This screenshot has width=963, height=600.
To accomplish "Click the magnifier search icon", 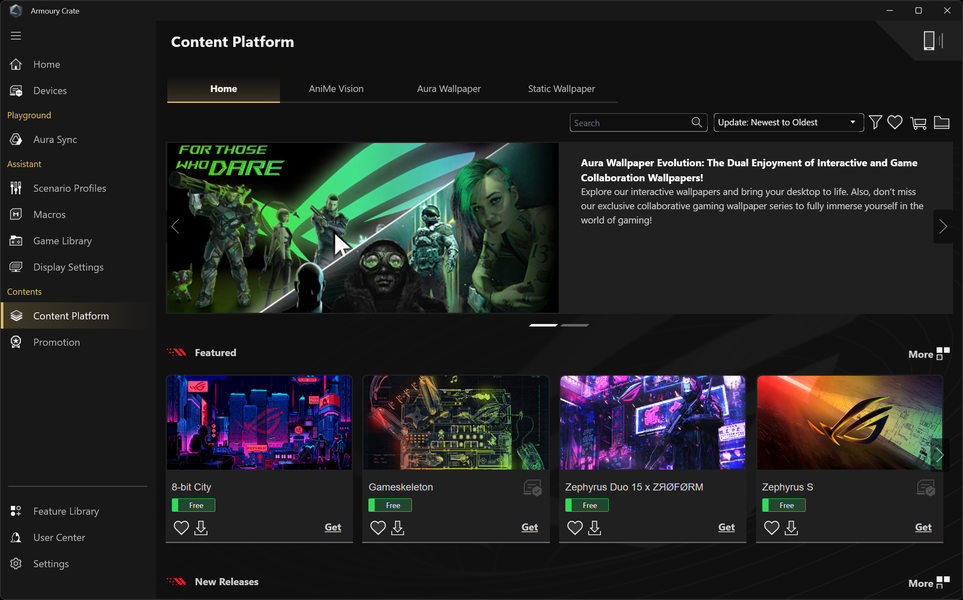I will coord(696,122).
